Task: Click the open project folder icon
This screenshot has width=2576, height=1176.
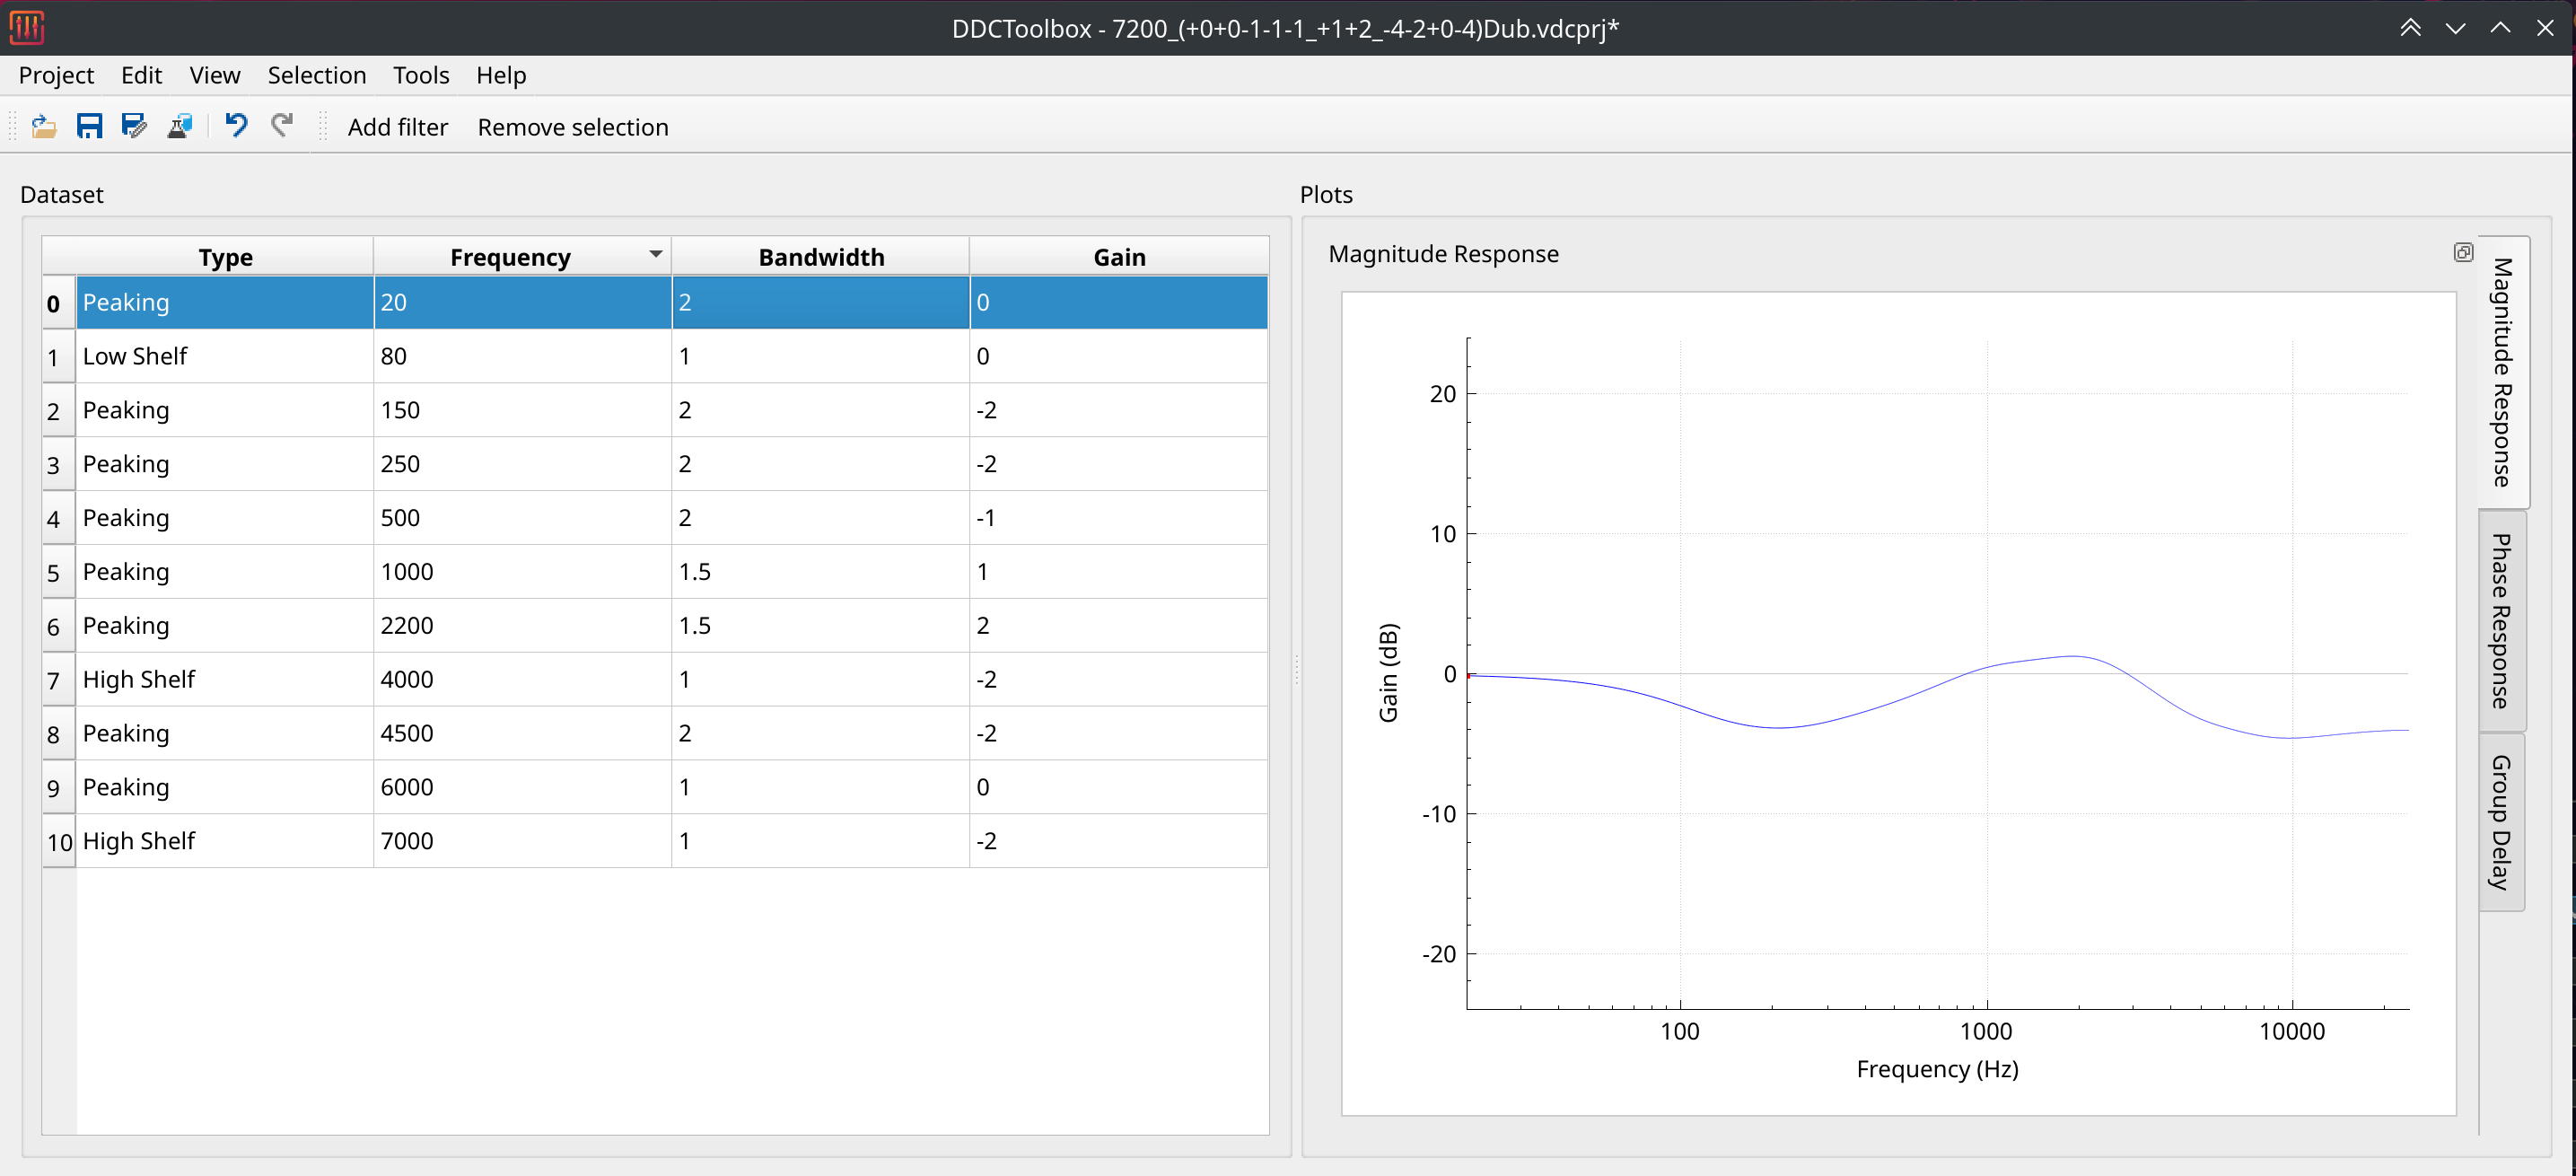Action: point(44,127)
